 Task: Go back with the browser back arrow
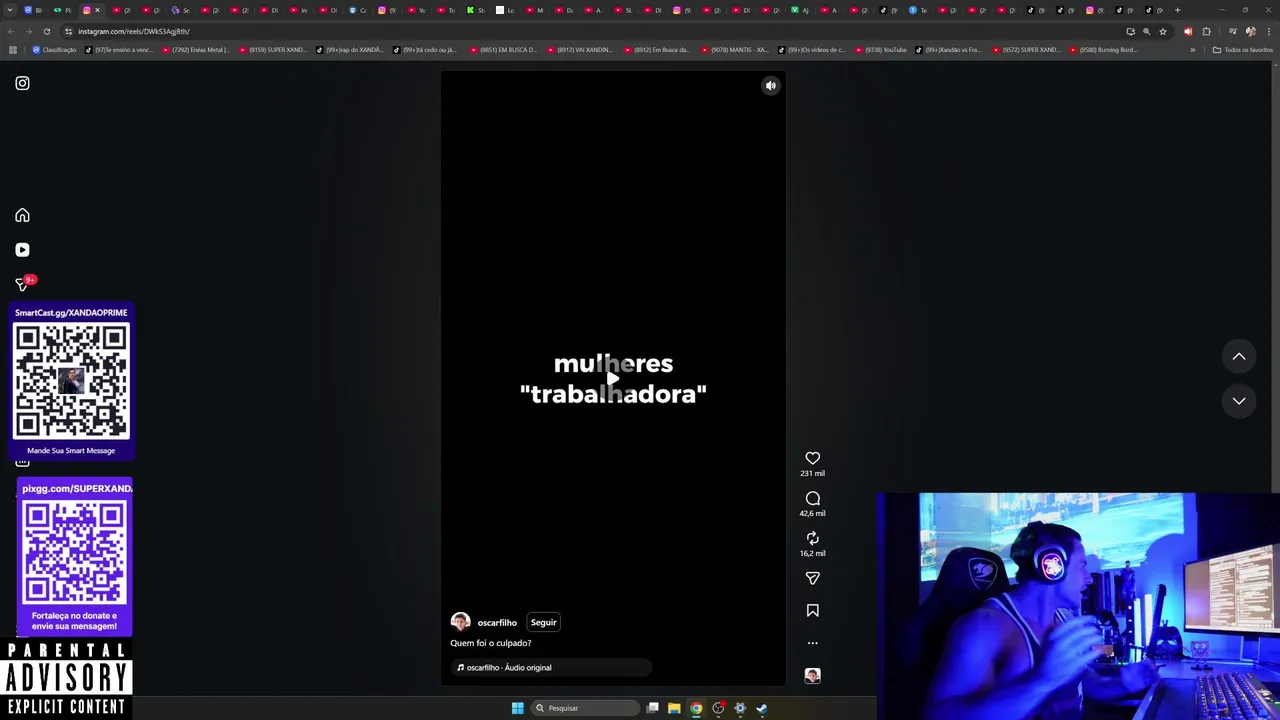(11, 31)
